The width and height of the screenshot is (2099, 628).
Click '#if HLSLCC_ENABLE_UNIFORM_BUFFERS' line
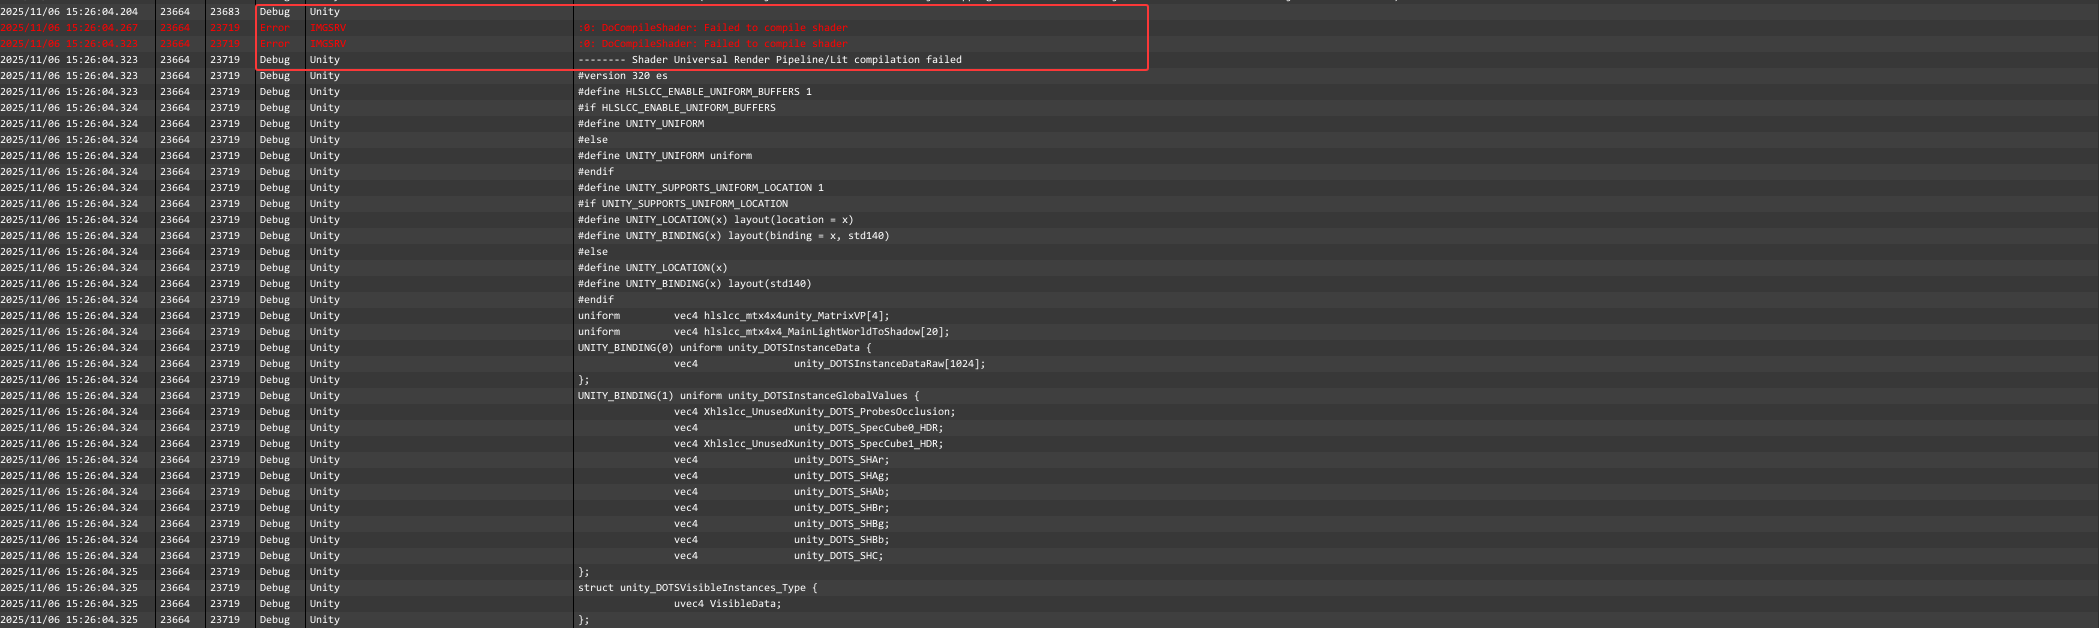pyautogui.click(x=677, y=108)
